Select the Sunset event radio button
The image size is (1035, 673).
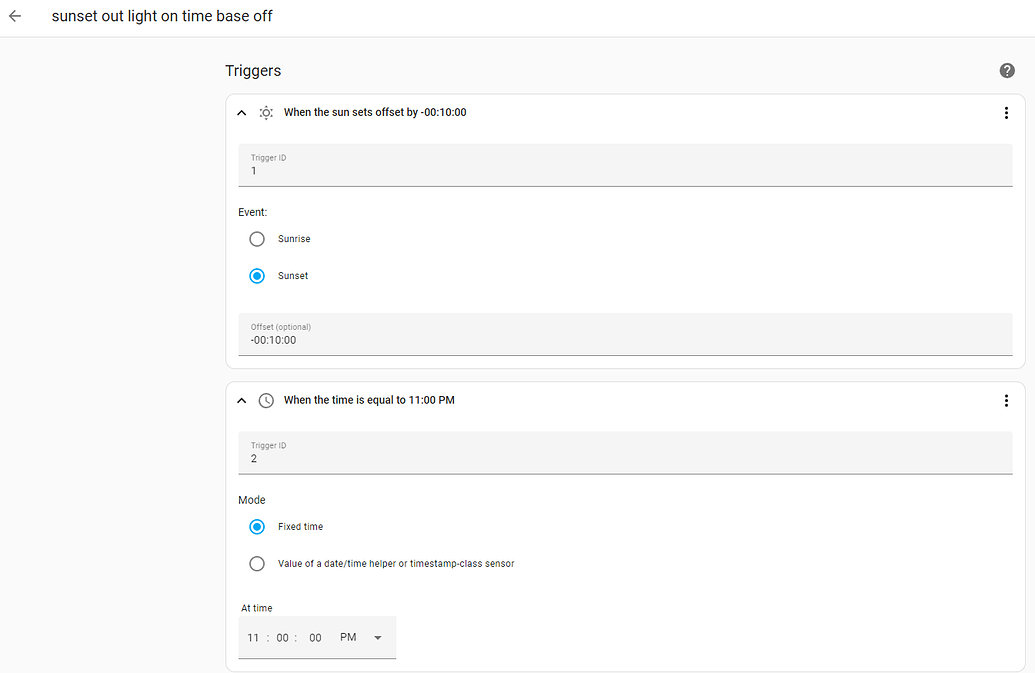pyautogui.click(x=257, y=276)
